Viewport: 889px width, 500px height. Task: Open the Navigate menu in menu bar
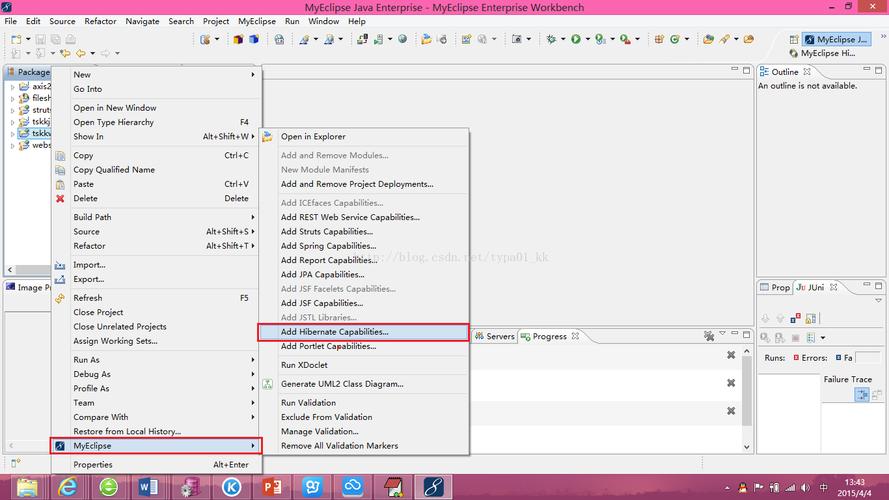[142, 21]
